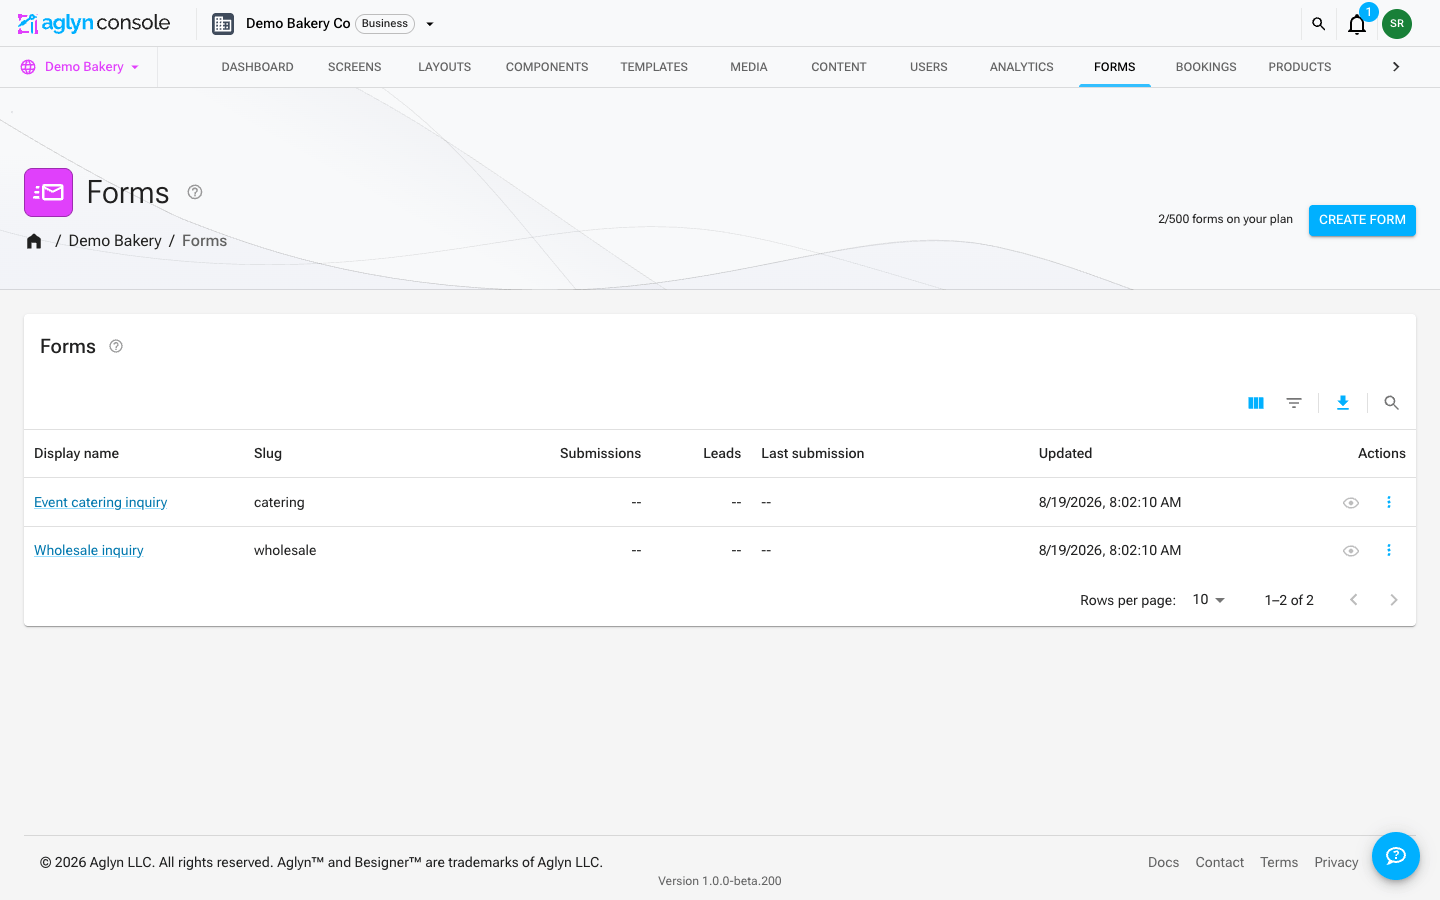Sort by Display name column header
This screenshot has height=900, width=1440.
coord(76,453)
